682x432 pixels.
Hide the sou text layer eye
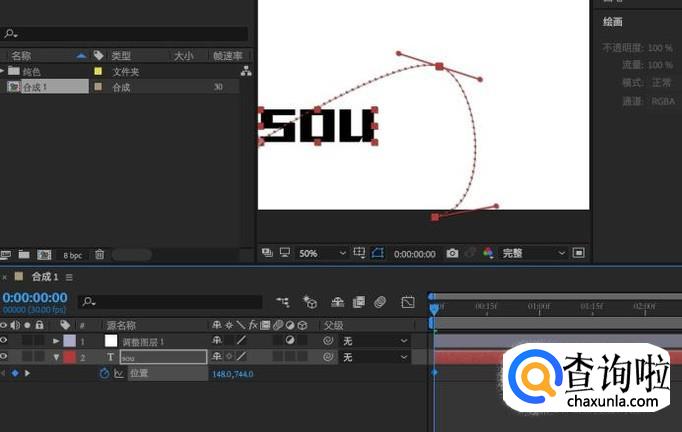[6, 357]
